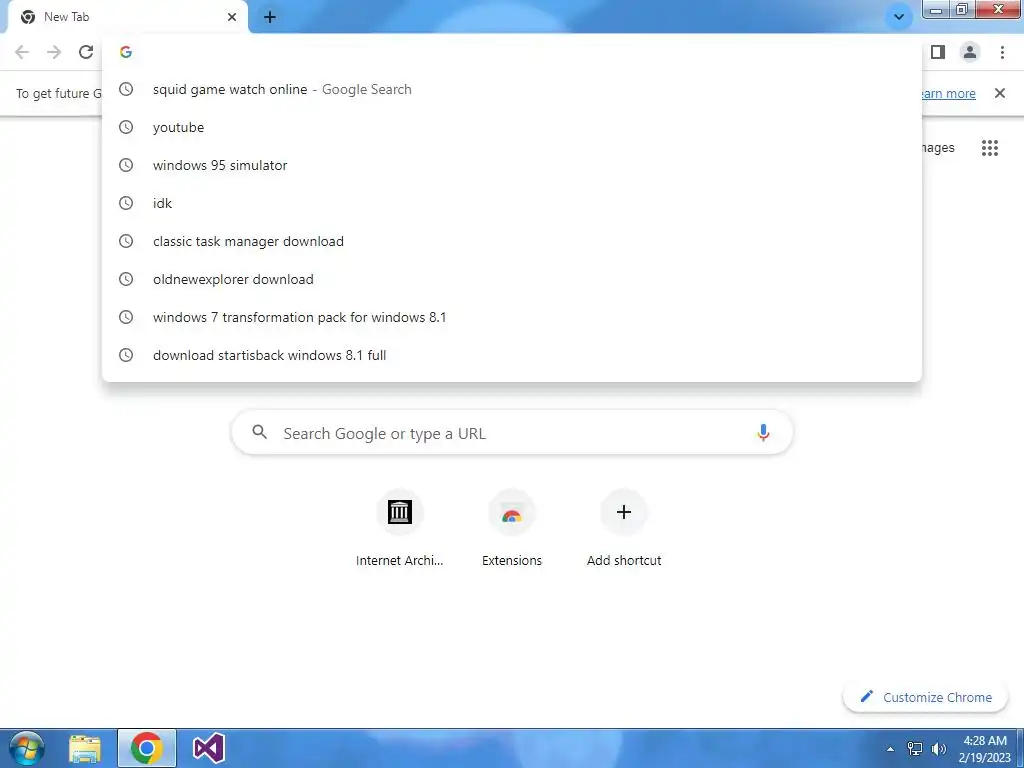The image size is (1024, 768).
Task: Open the Internet Archive shortcut
Action: (x=400, y=528)
